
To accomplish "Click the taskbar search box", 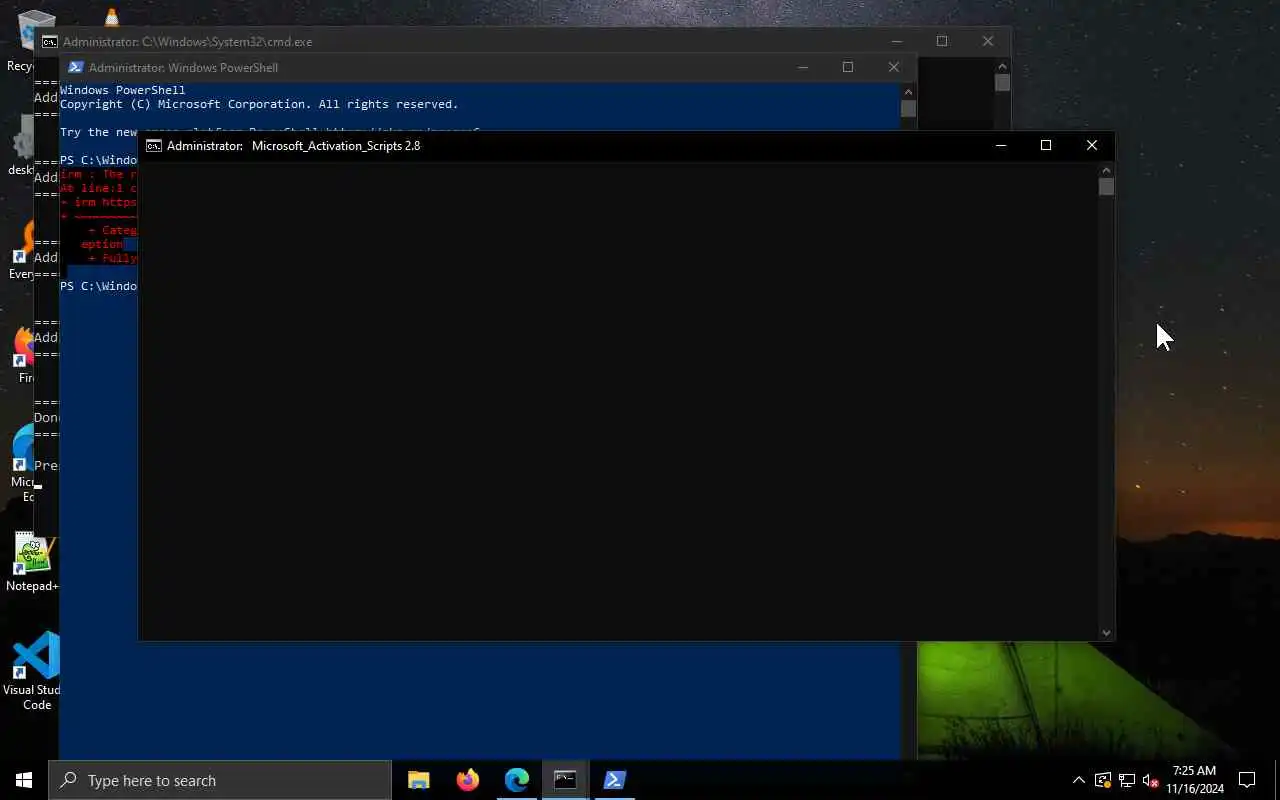I will click(x=220, y=780).
